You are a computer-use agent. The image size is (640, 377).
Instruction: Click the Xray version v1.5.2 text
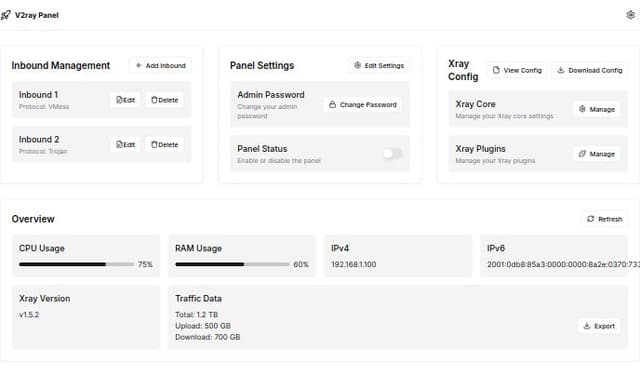29,315
